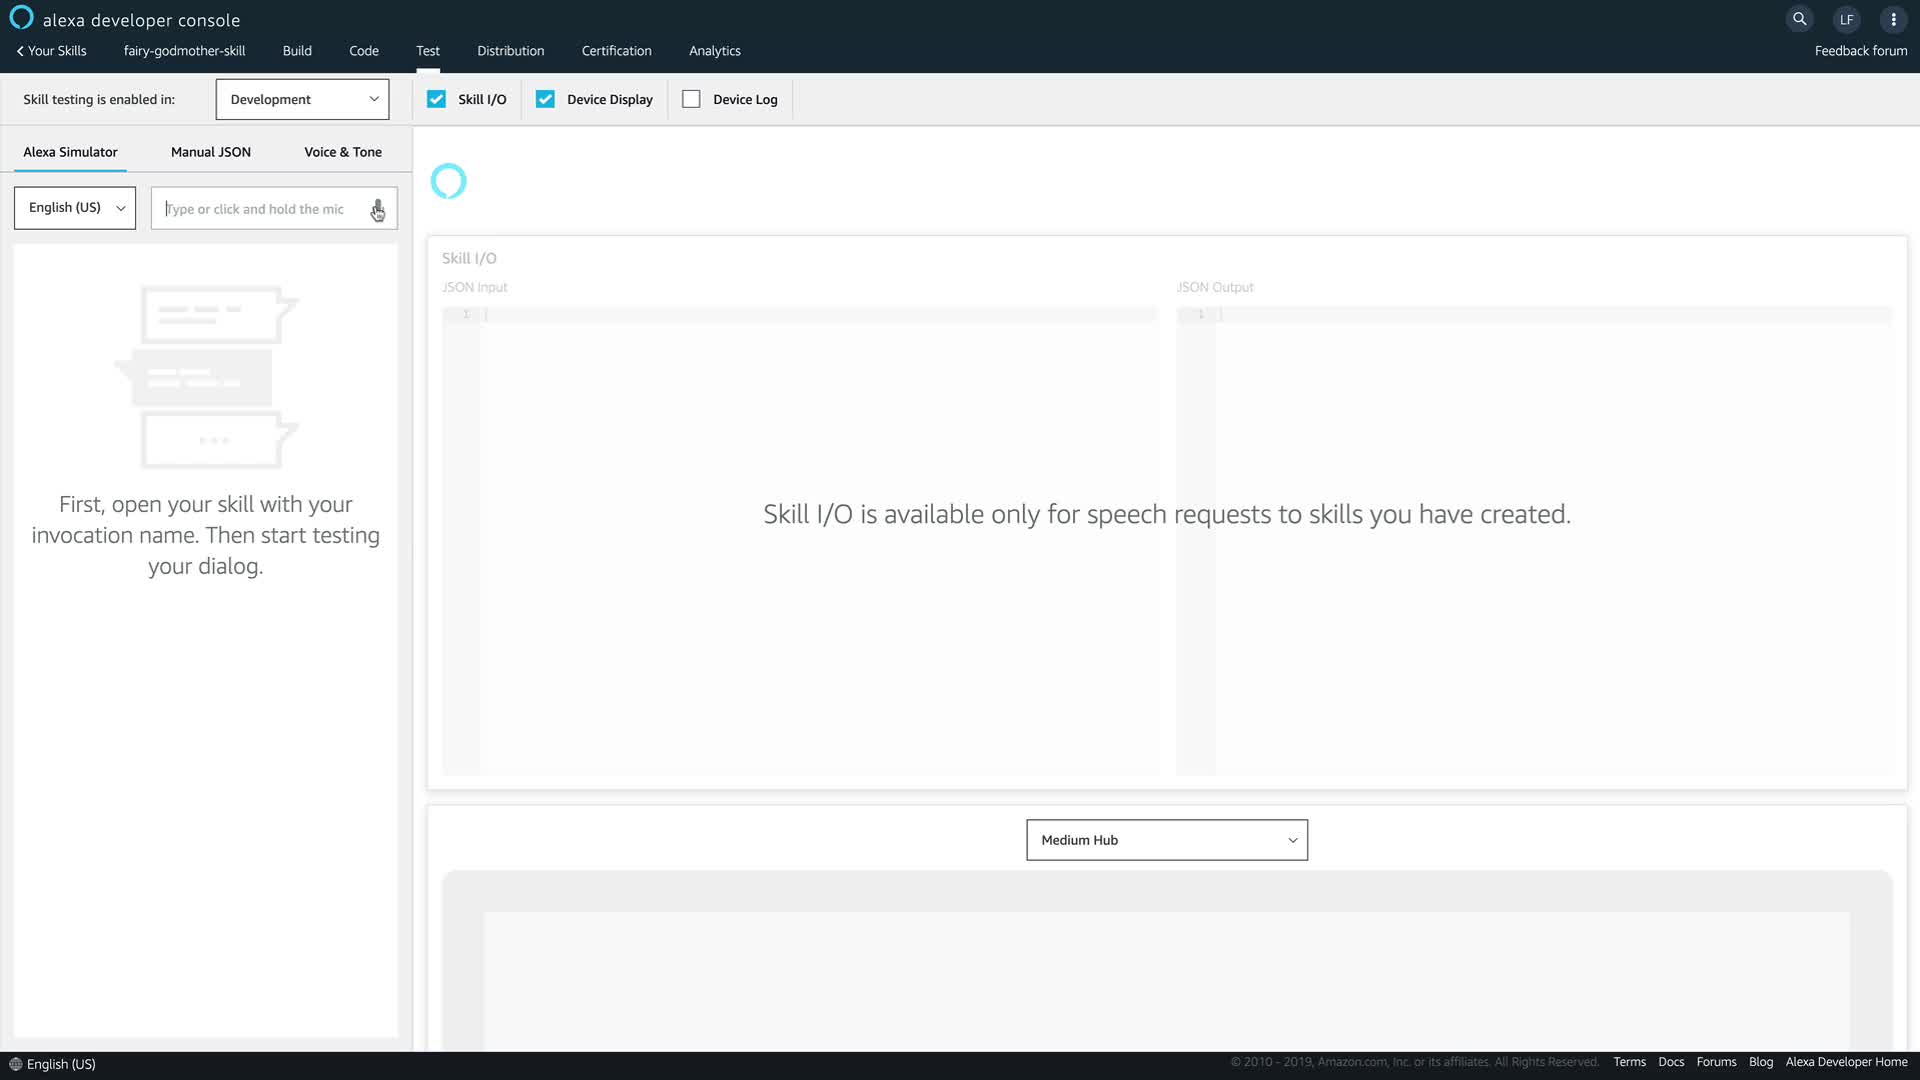
Task: Open the Development stage dropdown
Action: pyautogui.click(x=302, y=99)
